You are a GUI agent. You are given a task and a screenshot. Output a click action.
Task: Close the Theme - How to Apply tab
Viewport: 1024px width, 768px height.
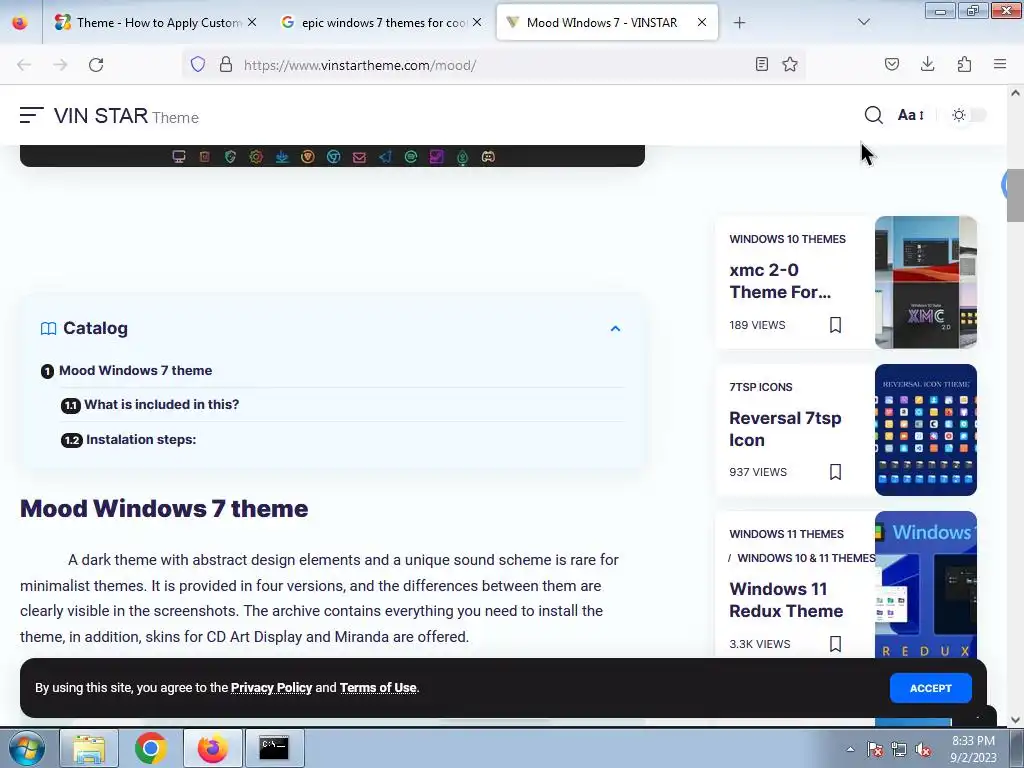click(252, 22)
